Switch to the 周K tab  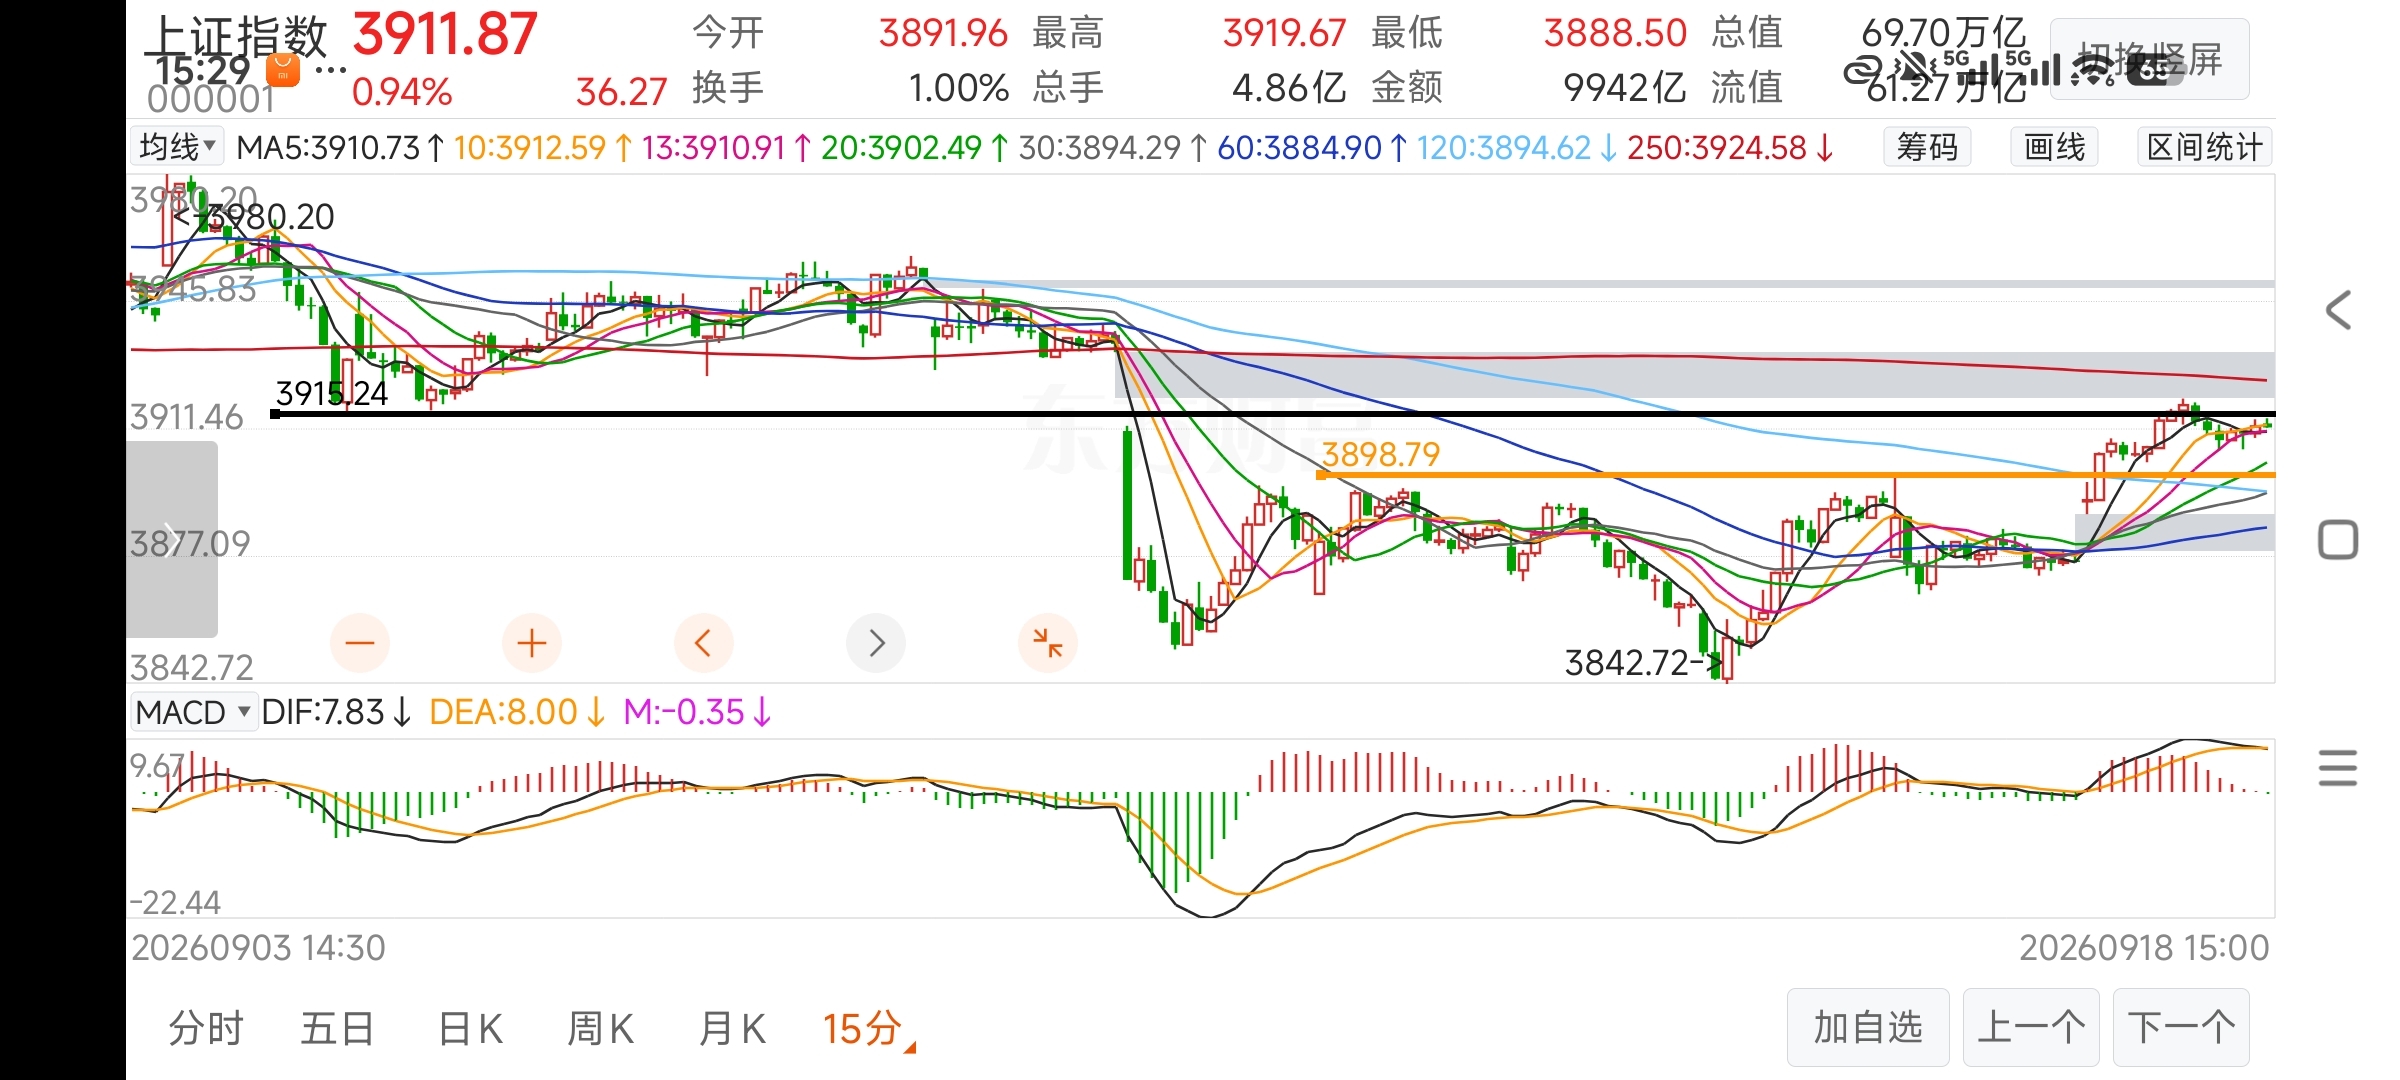[600, 1028]
